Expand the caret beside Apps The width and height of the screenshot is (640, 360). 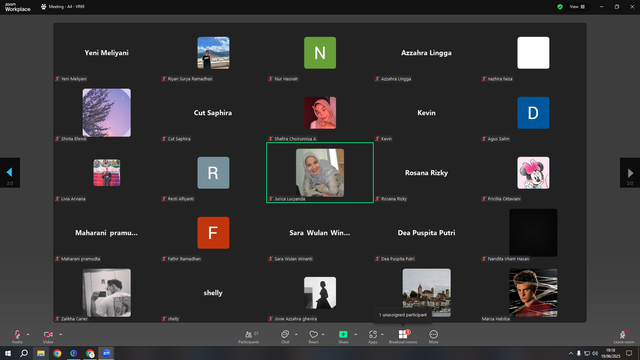tap(382, 334)
